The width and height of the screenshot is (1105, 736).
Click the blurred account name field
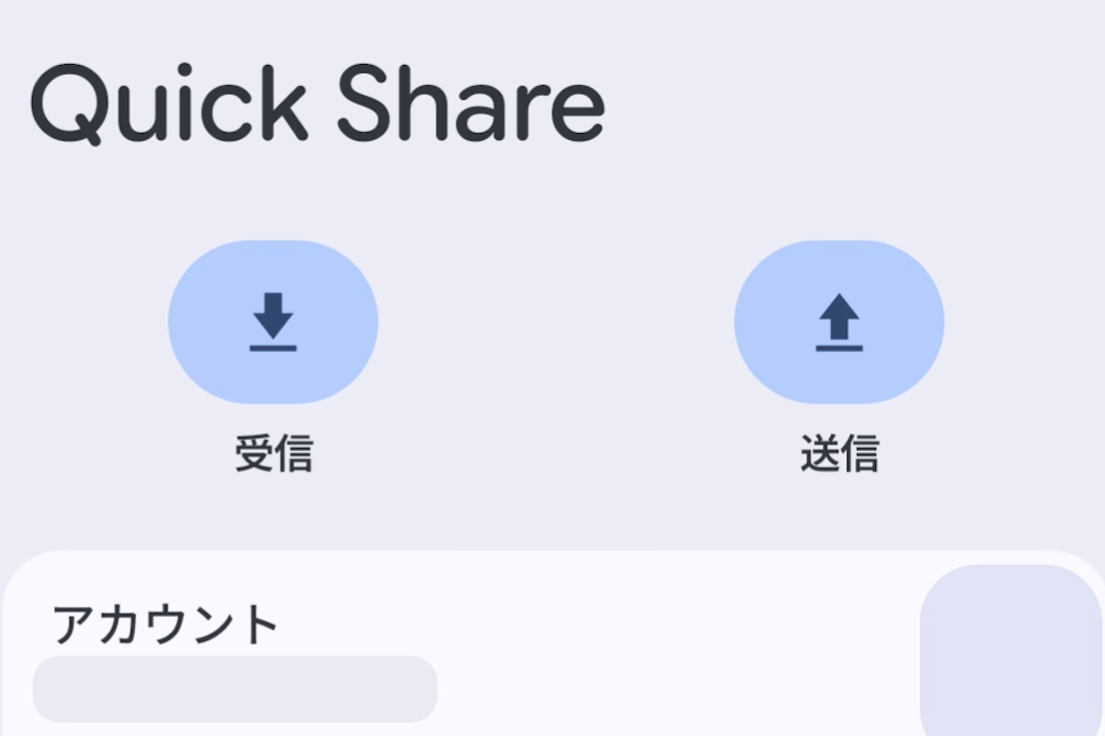pyautogui.click(x=235, y=689)
